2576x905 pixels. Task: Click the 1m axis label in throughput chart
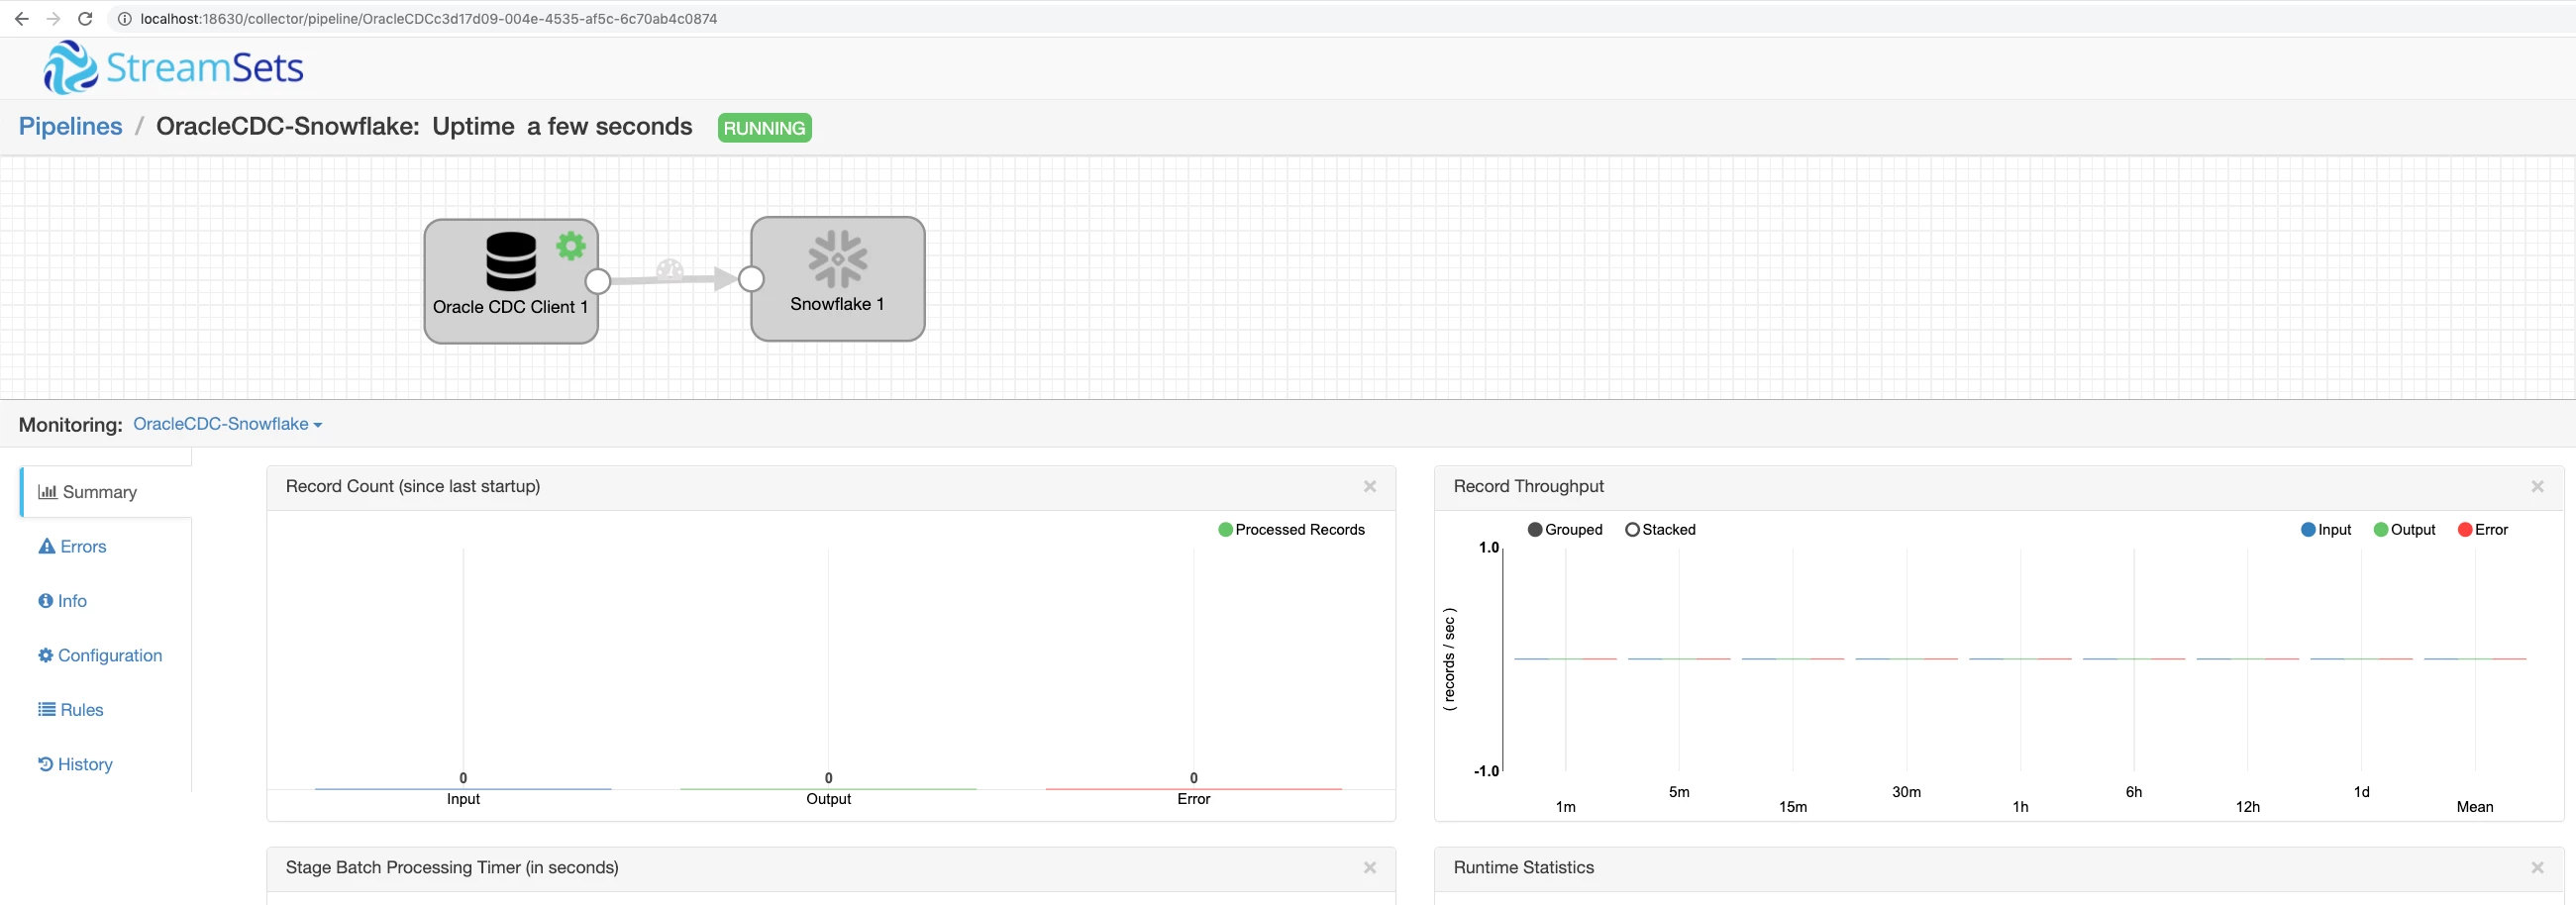tap(1565, 806)
